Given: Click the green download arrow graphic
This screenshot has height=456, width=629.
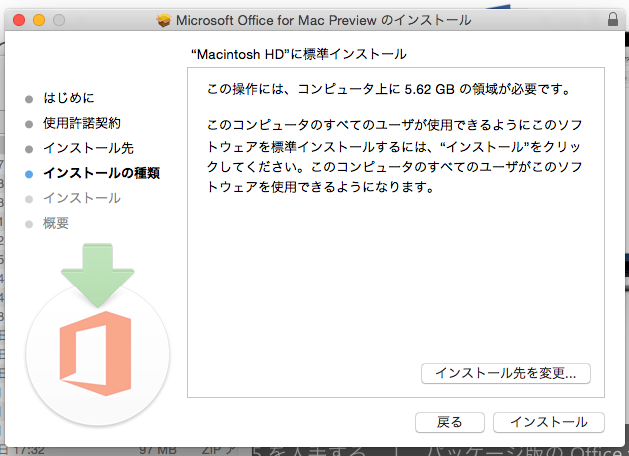Looking at the screenshot, I should 97,275.
